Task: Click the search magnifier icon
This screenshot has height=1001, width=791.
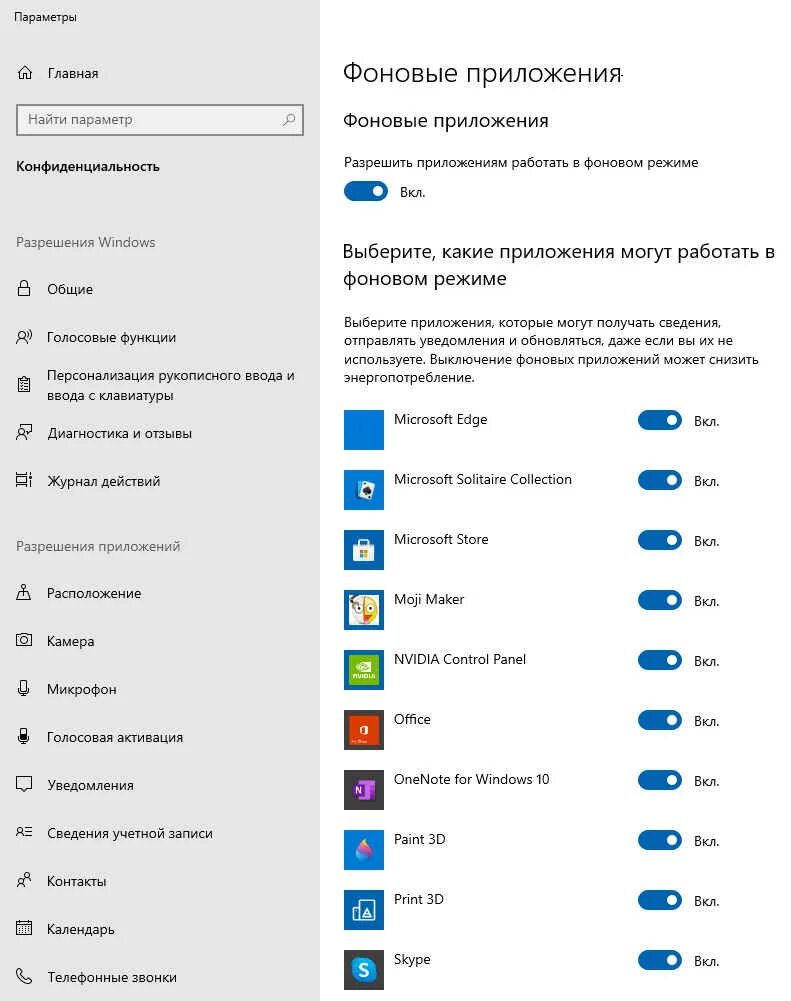Action: pyautogui.click(x=289, y=119)
